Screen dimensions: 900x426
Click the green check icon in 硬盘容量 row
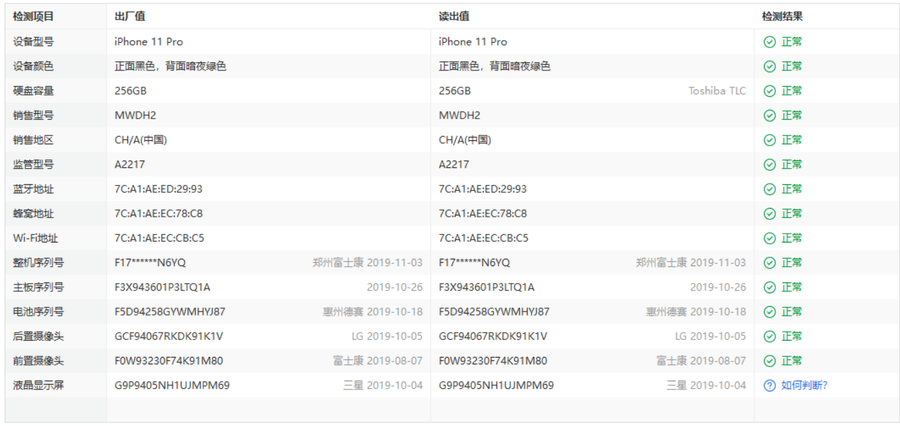769,91
